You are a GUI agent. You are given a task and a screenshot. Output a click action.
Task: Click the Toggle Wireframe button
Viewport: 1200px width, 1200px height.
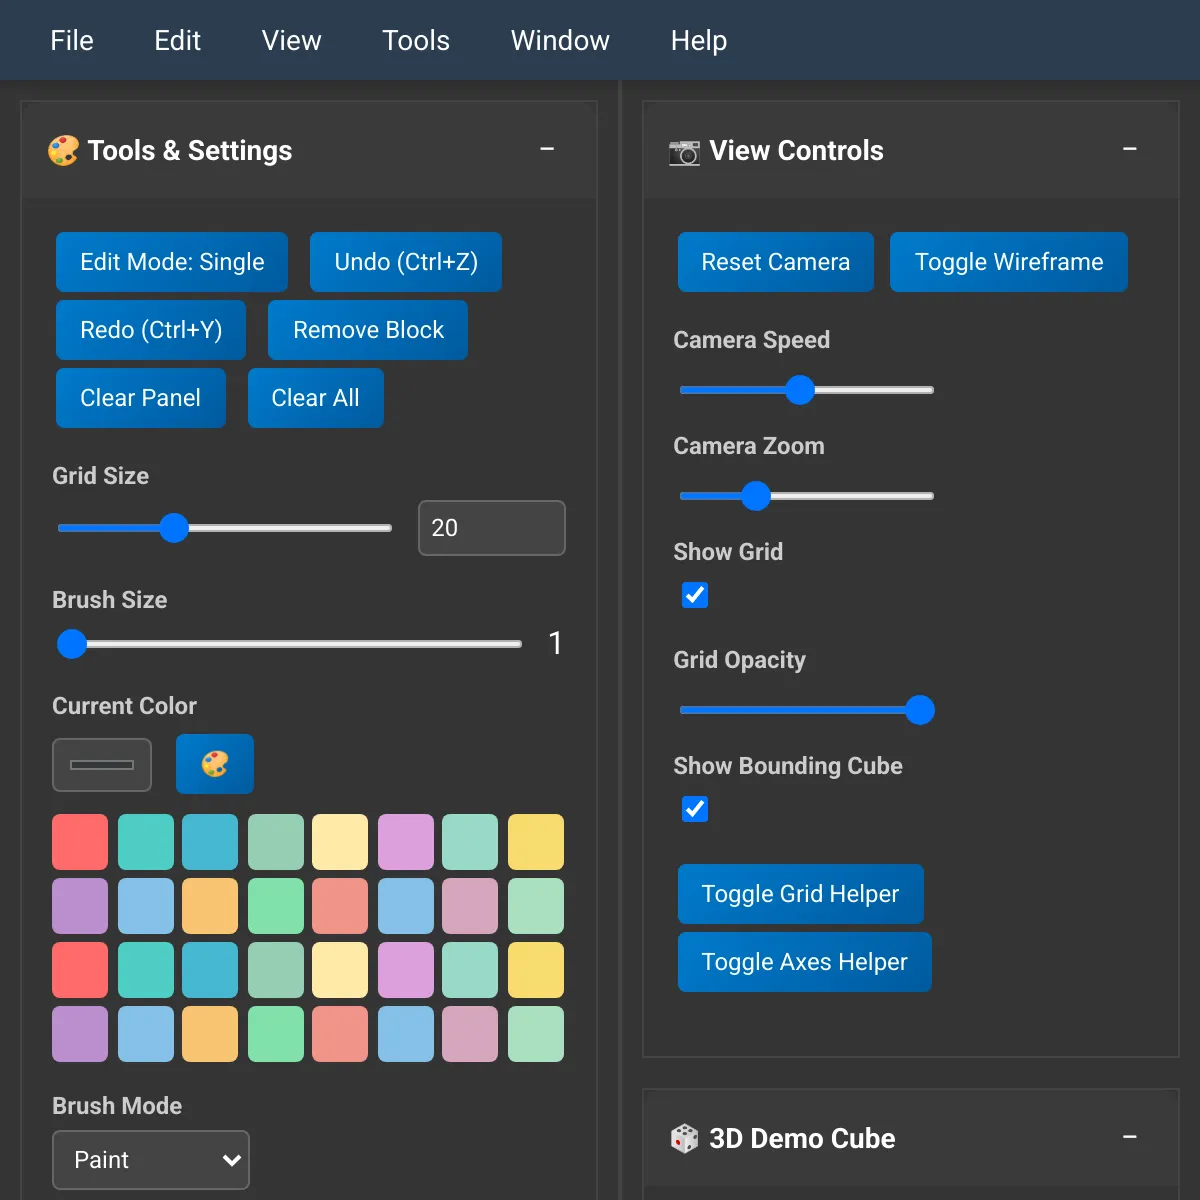[1009, 262]
